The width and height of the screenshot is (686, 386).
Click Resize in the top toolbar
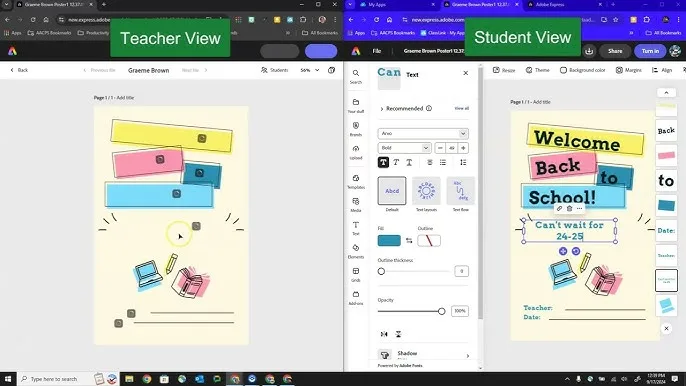click(504, 70)
